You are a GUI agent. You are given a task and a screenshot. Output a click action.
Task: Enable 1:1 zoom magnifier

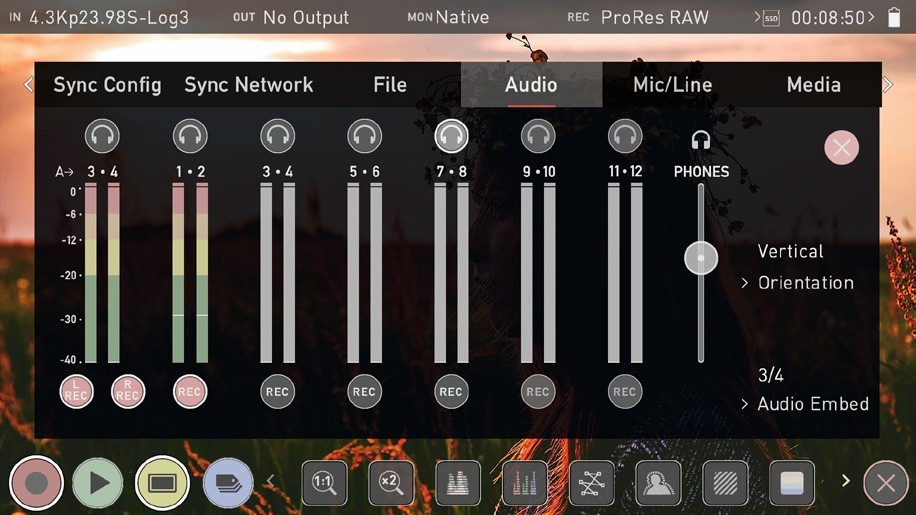[324, 483]
